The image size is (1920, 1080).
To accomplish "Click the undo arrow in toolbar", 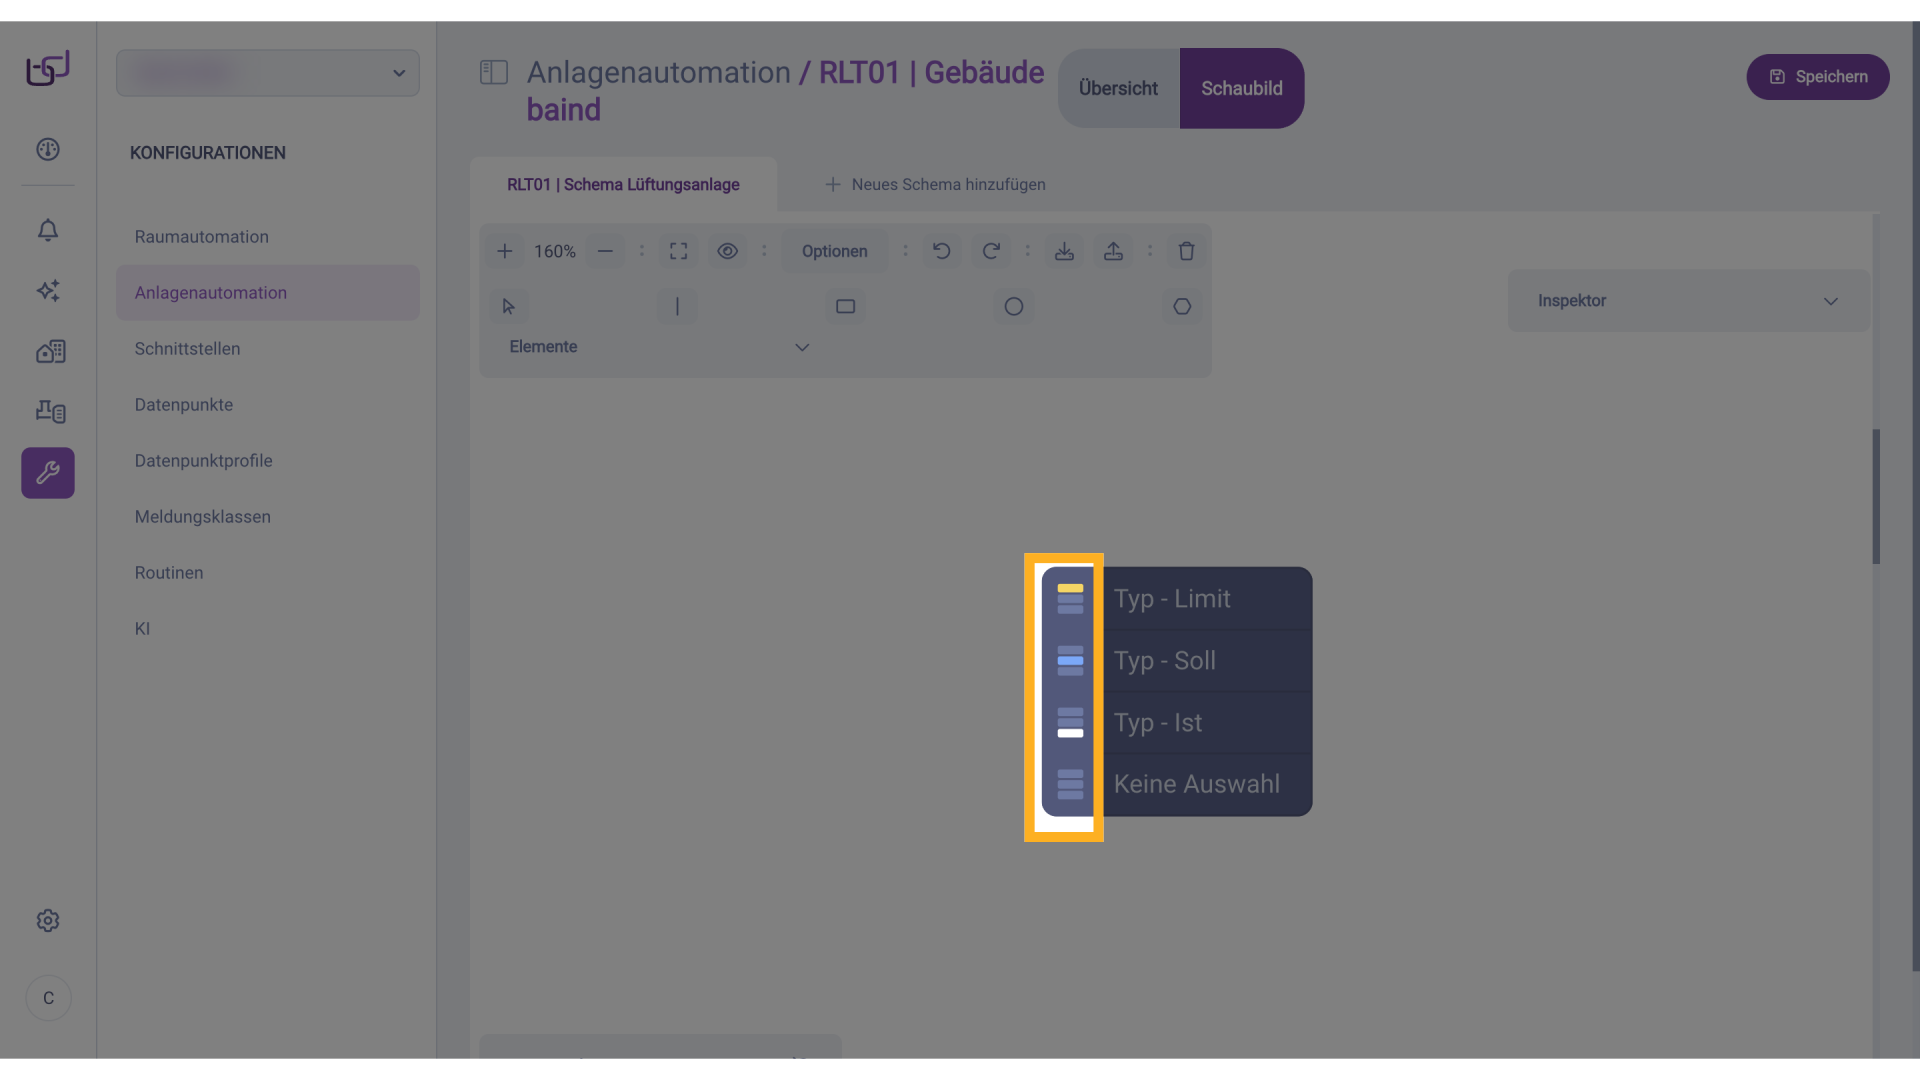I will pos(941,251).
